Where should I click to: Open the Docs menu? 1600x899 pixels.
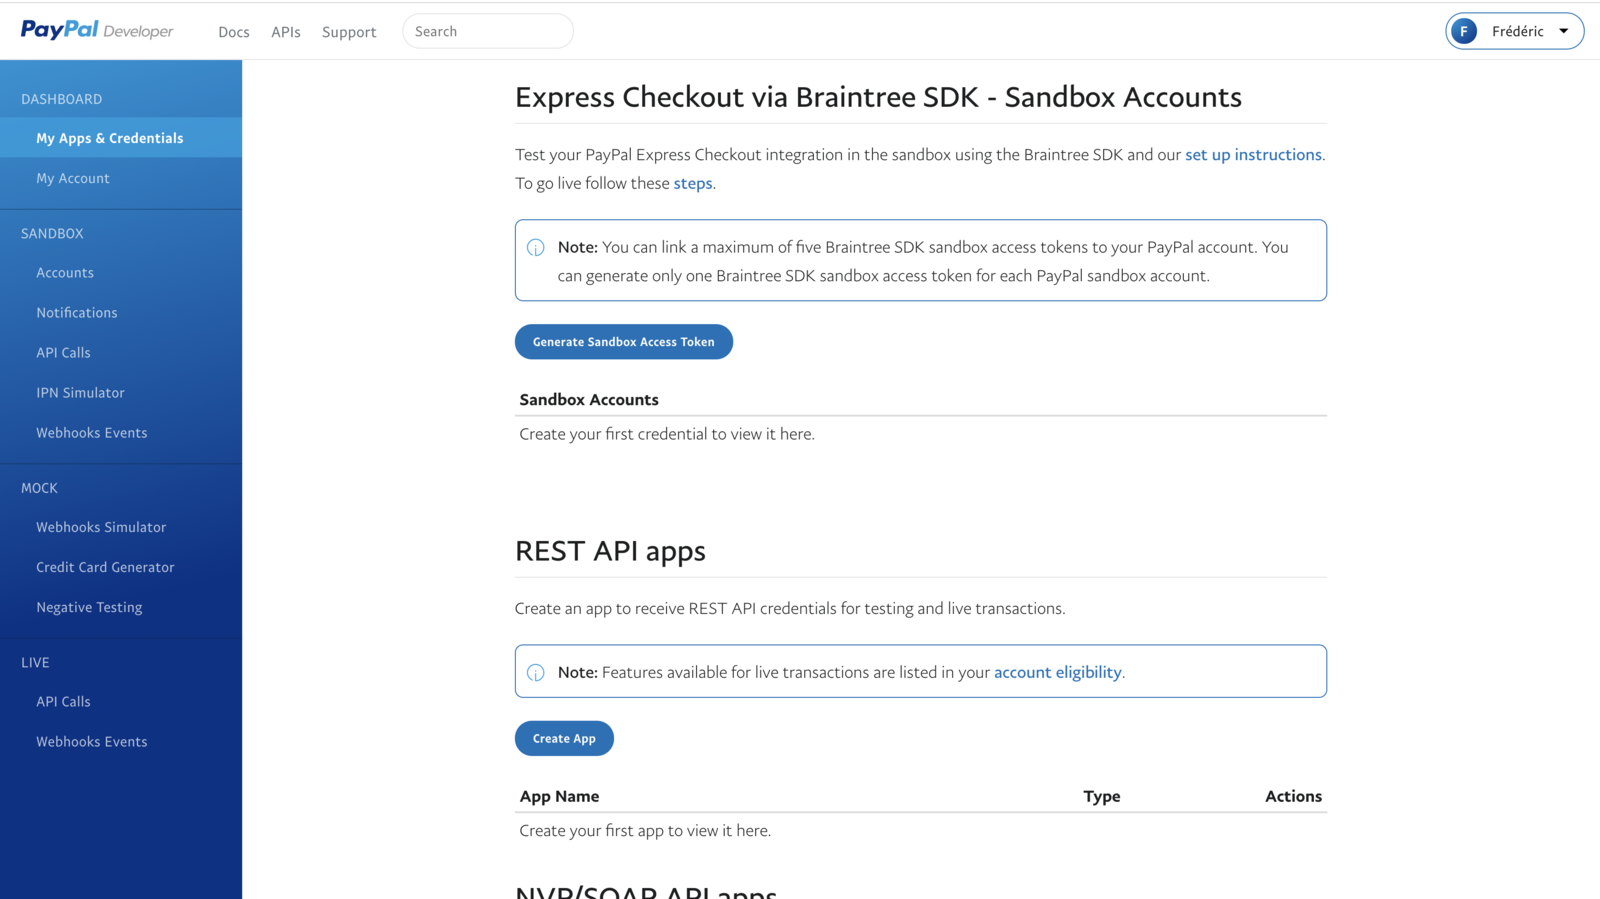[x=234, y=32]
